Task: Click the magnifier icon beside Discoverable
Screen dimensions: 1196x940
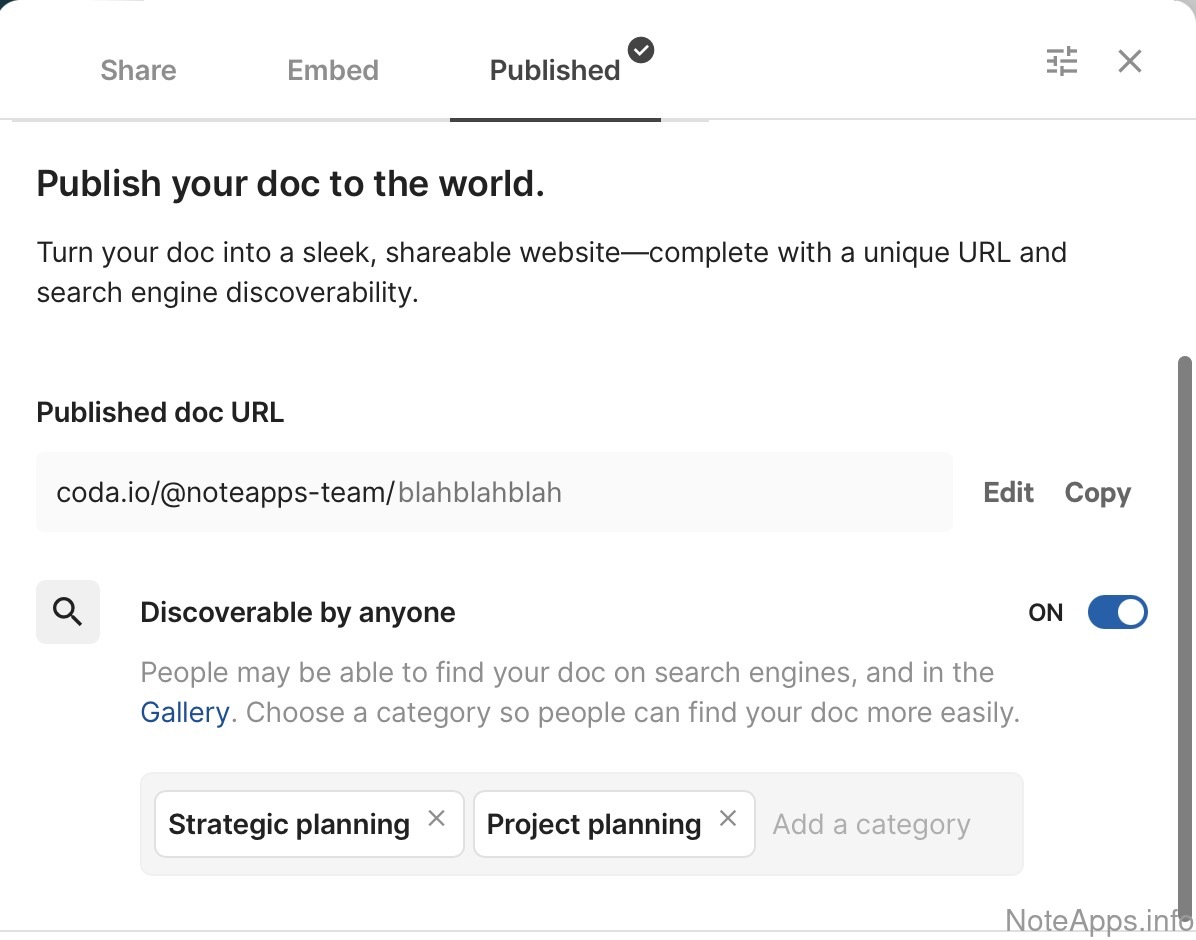Action: 68,612
